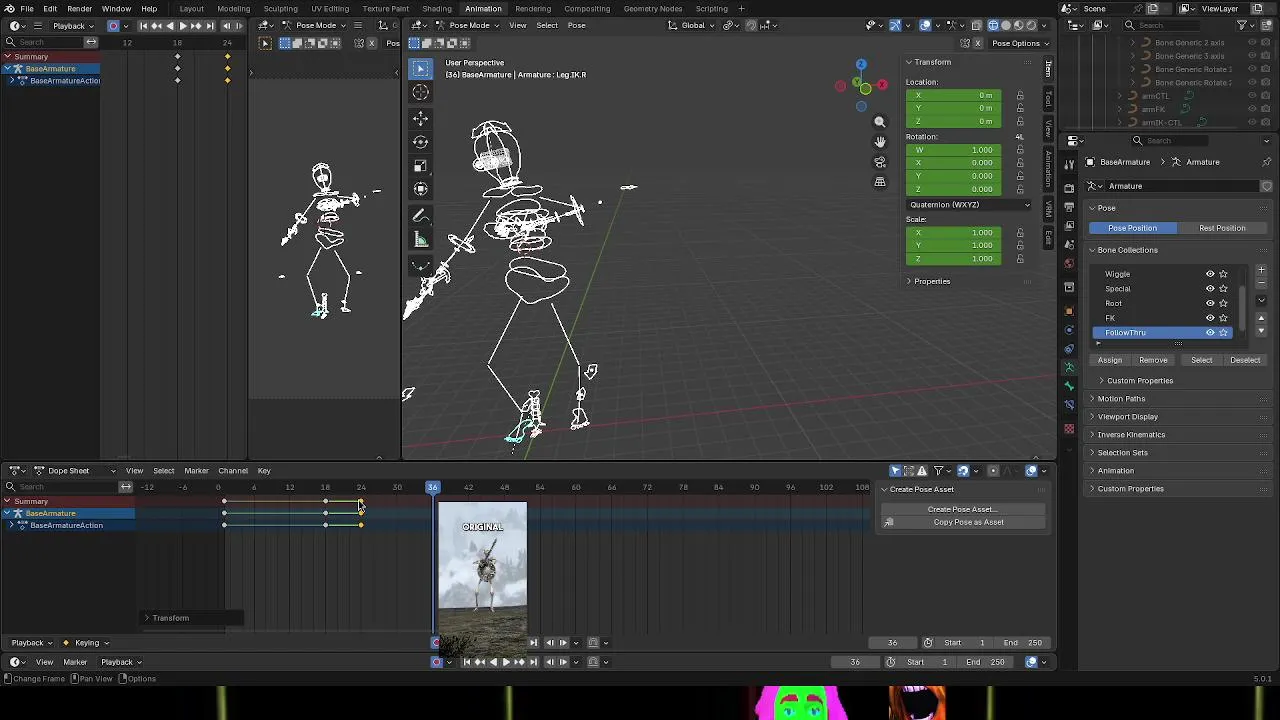Select the Measure tool
This screenshot has width=1280, height=720.
pos(421,240)
